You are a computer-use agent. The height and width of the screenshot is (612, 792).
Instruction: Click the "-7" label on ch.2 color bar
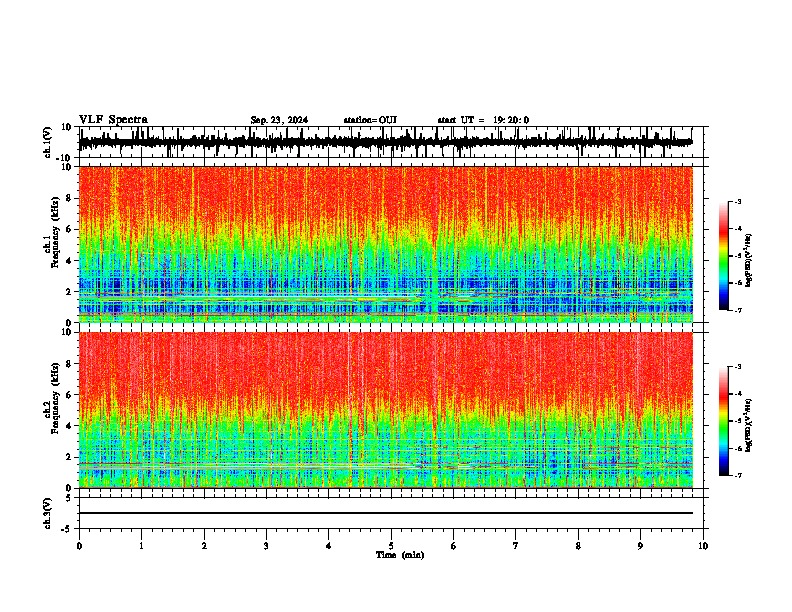(738, 475)
